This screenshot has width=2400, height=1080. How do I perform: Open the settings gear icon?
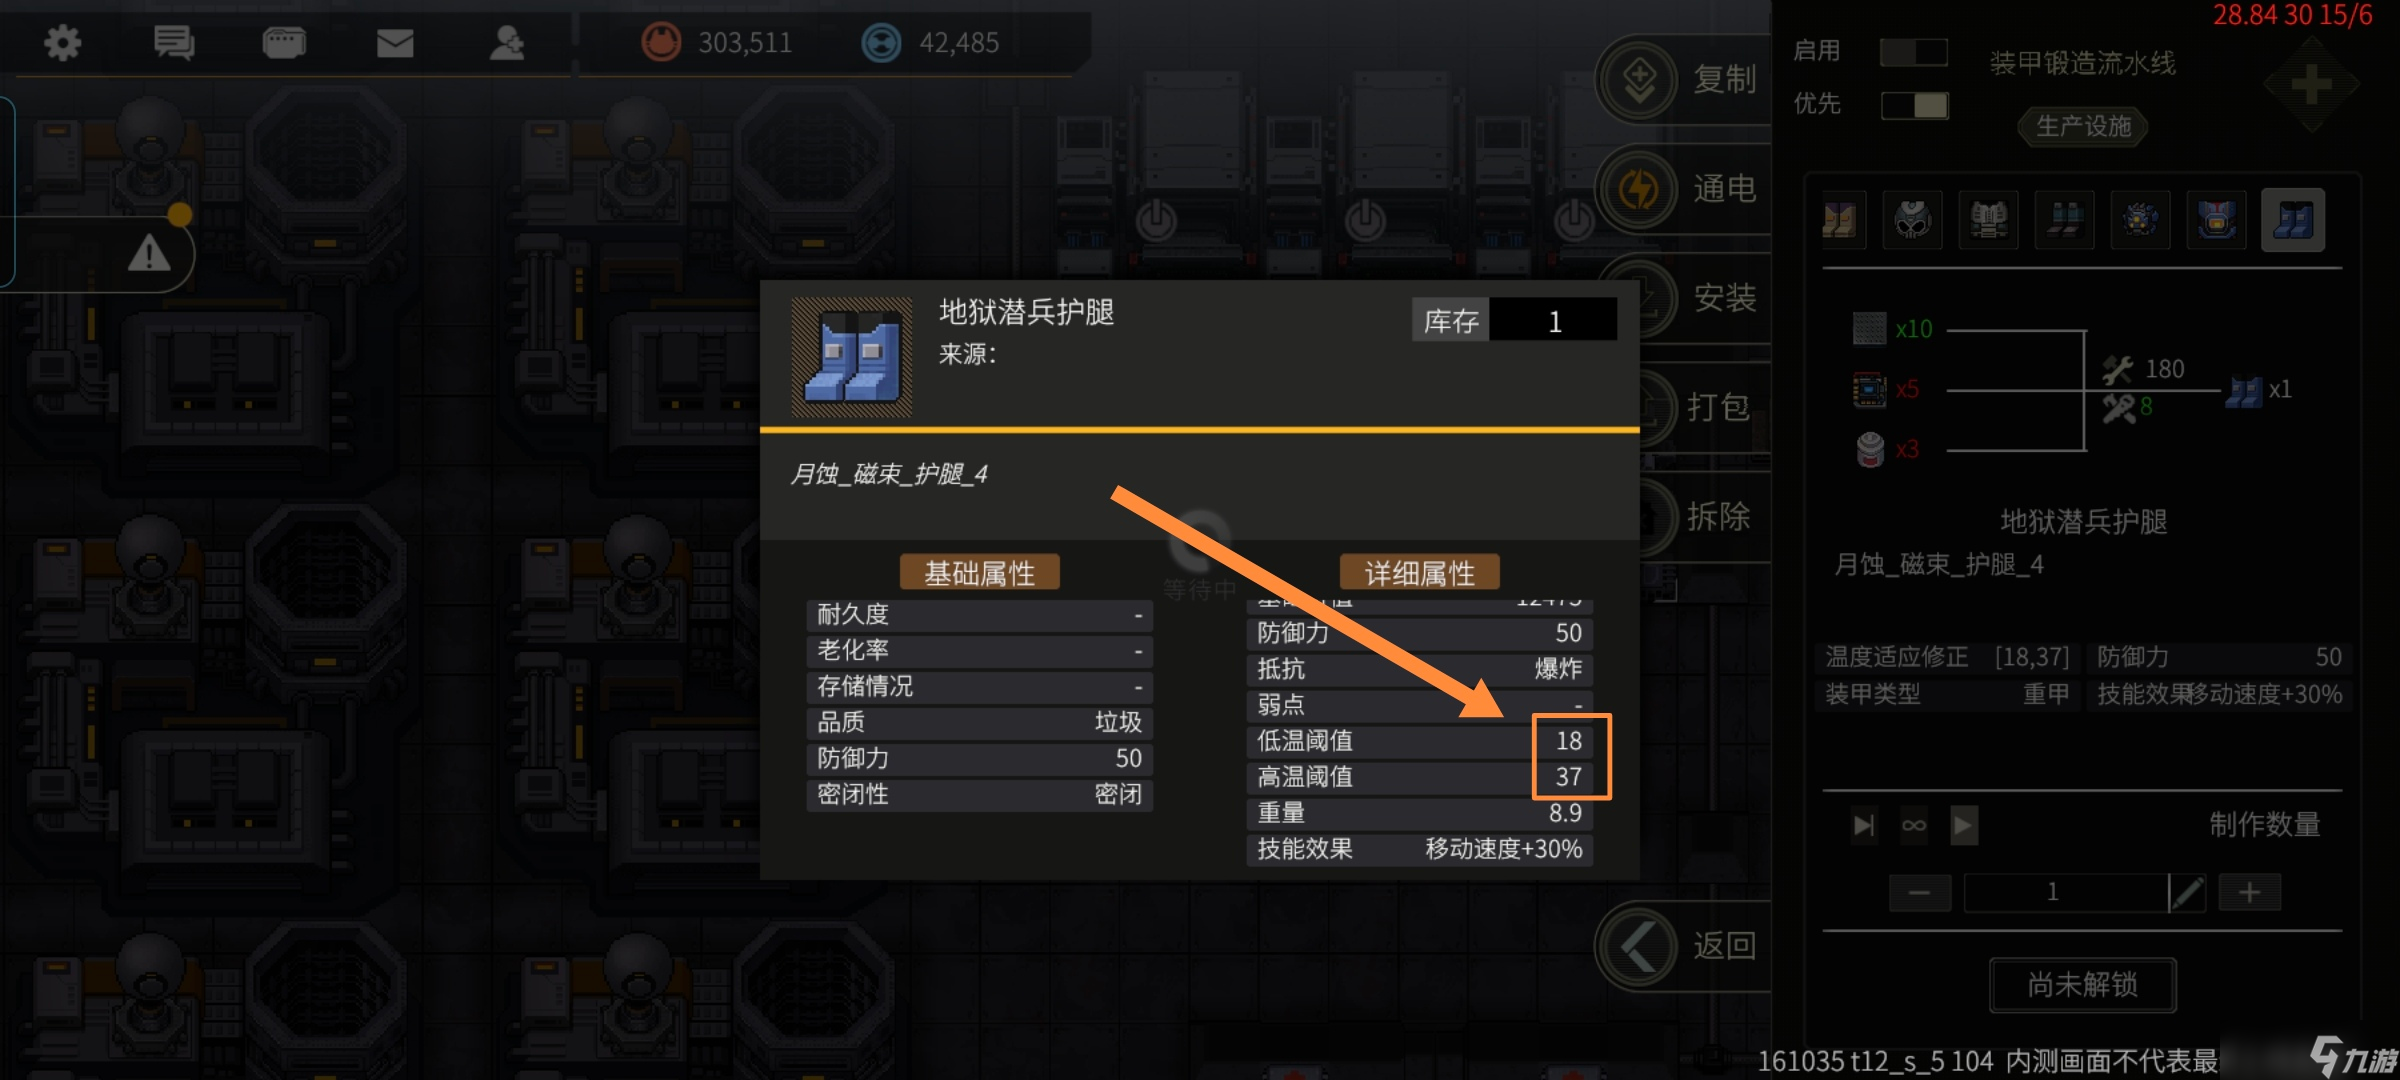[63, 43]
